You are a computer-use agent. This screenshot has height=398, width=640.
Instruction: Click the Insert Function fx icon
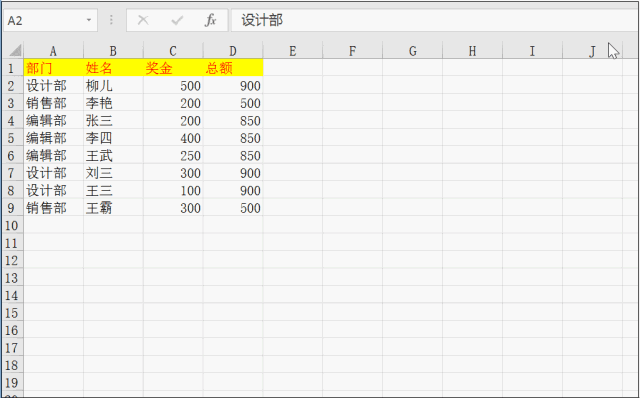click(210, 20)
